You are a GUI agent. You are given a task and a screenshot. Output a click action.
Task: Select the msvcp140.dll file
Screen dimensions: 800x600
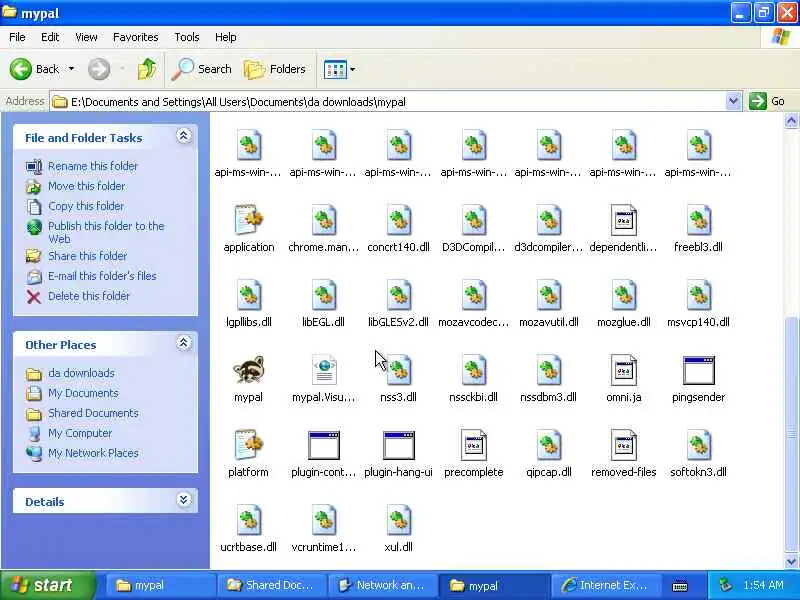[x=698, y=295]
